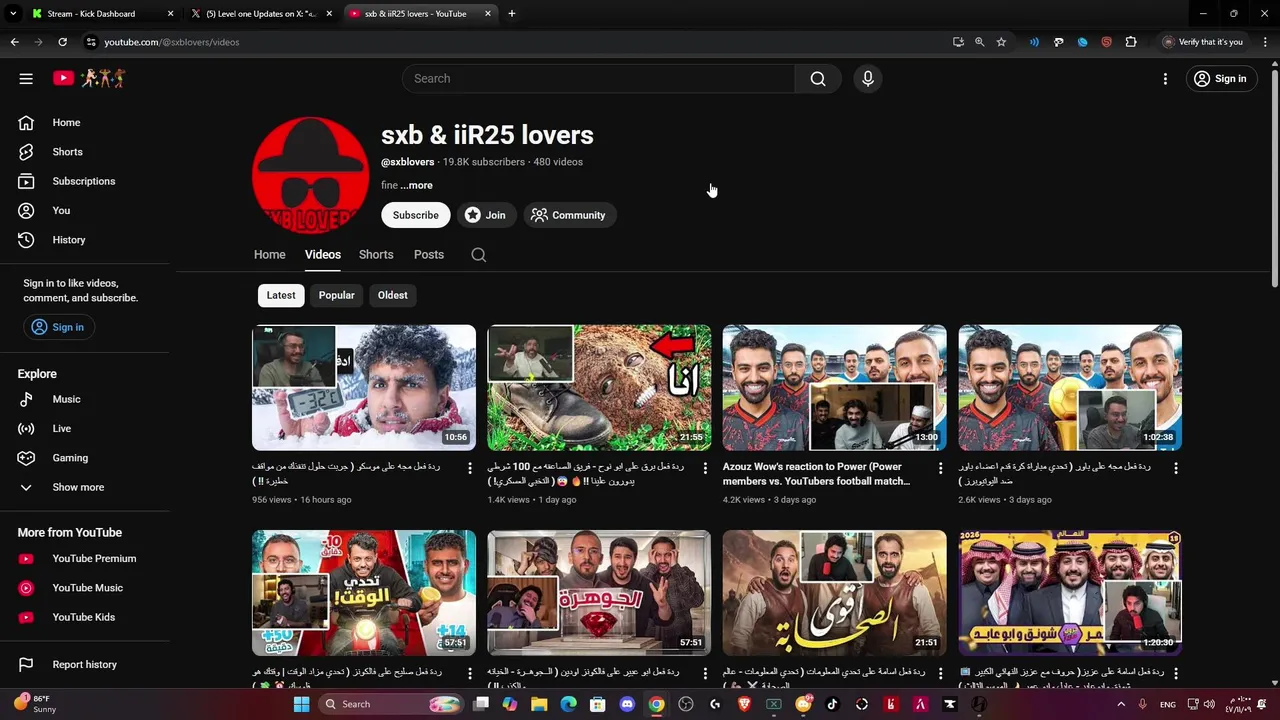The image size is (1280, 720).
Task: Open the 1:20:30 video thumbnail
Action: pos(1070,593)
